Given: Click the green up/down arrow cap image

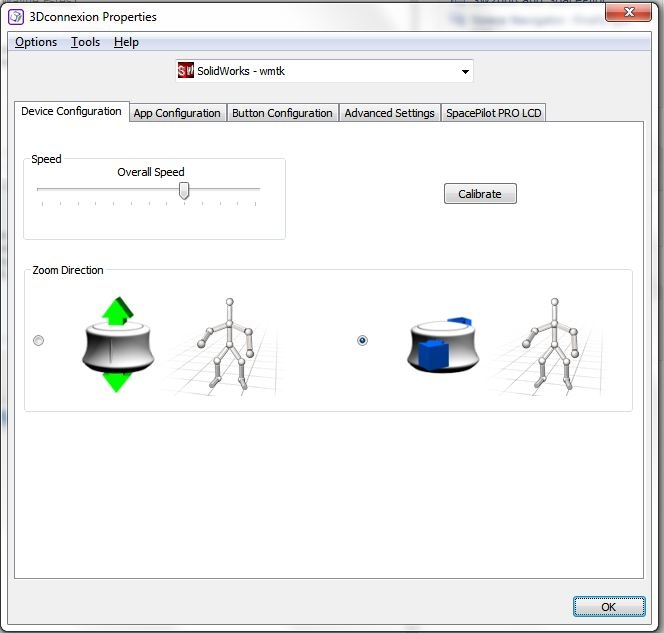Looking at the screenshot, I should pyautogui.click(x=118, y=345).
